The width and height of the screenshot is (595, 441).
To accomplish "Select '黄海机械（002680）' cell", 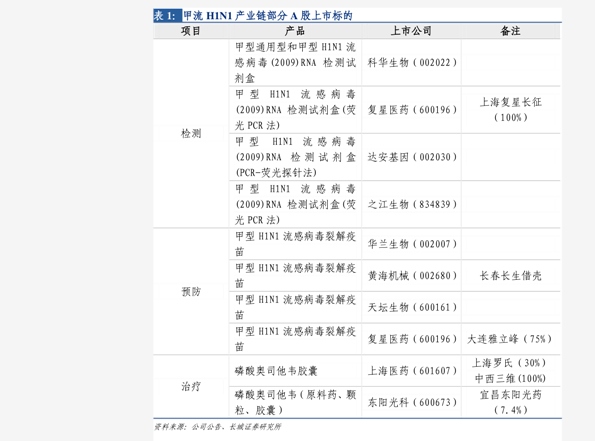I will [x=412, y=276].
